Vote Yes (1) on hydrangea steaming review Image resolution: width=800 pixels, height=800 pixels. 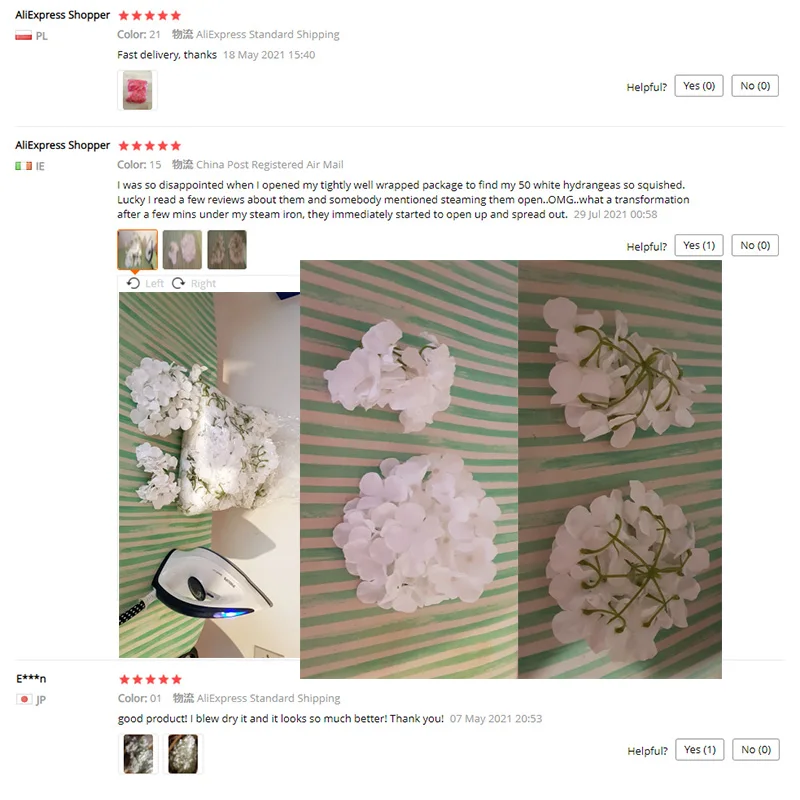[699, 245]
